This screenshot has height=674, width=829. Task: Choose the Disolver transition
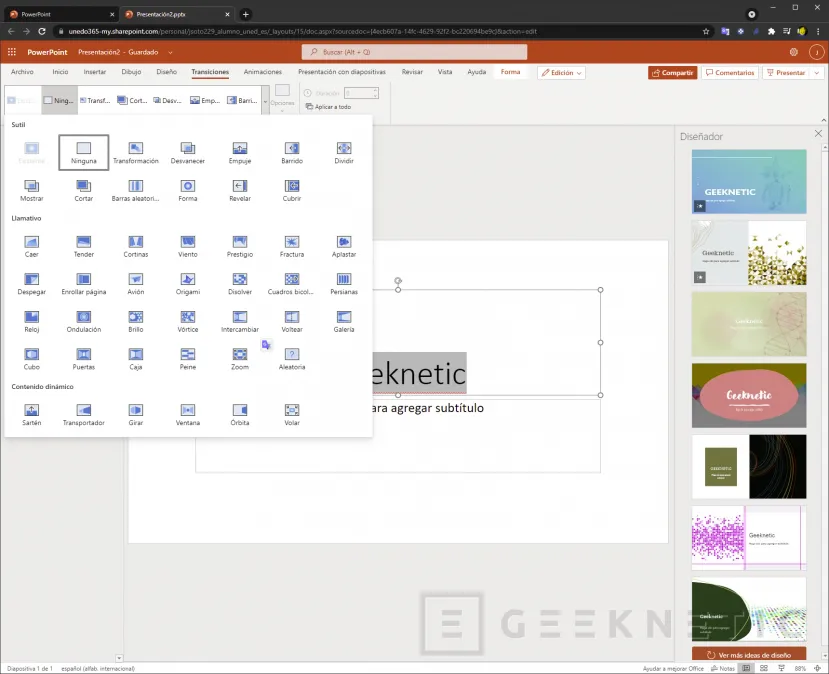(x=240, y=284)
